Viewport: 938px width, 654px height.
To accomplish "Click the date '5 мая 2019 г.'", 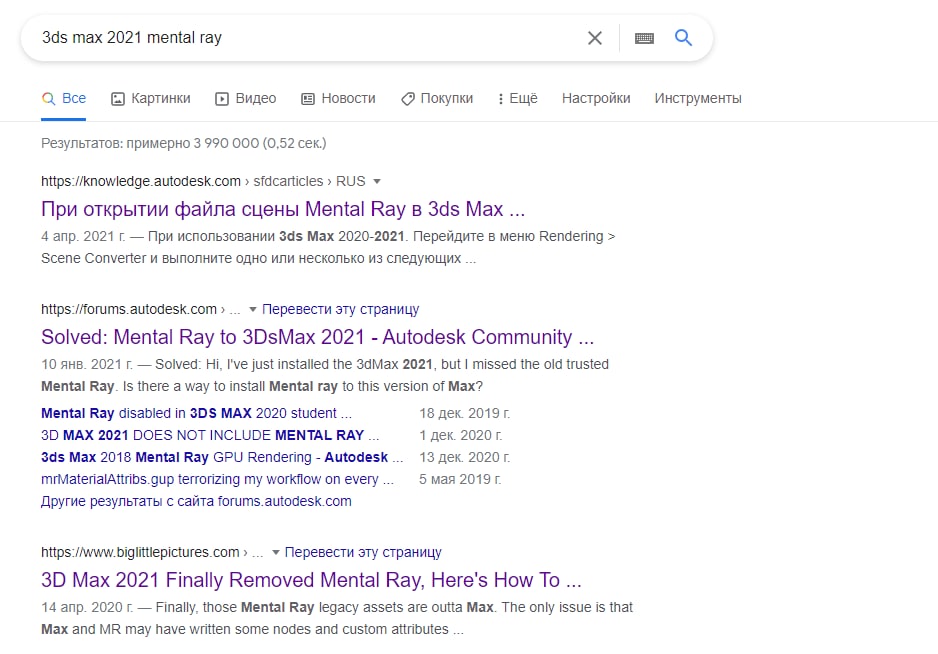I will click(459, 479).
